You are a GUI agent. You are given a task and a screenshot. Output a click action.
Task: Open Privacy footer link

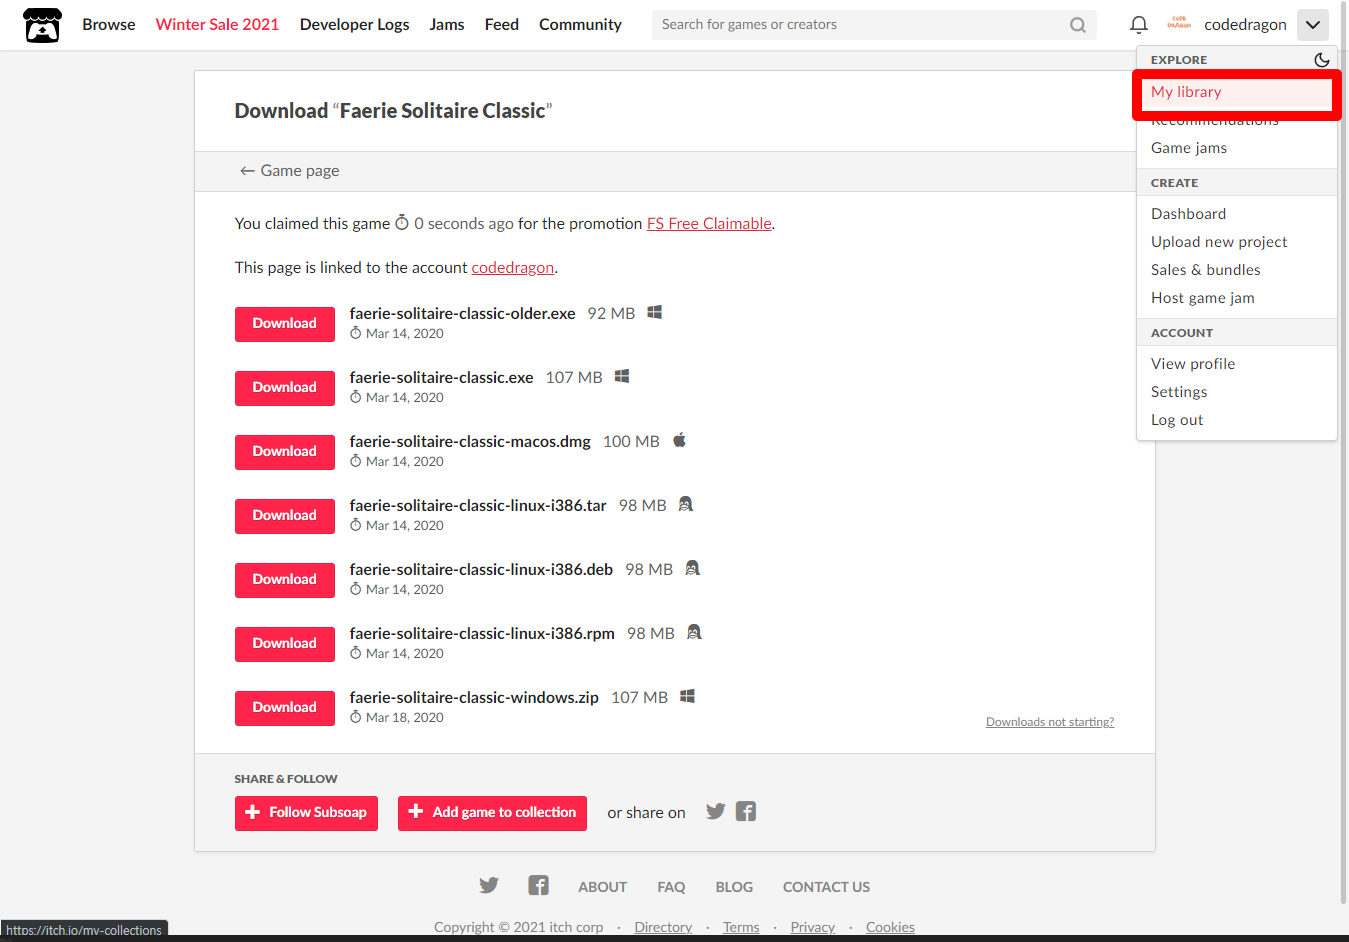(x=812, y=927)
